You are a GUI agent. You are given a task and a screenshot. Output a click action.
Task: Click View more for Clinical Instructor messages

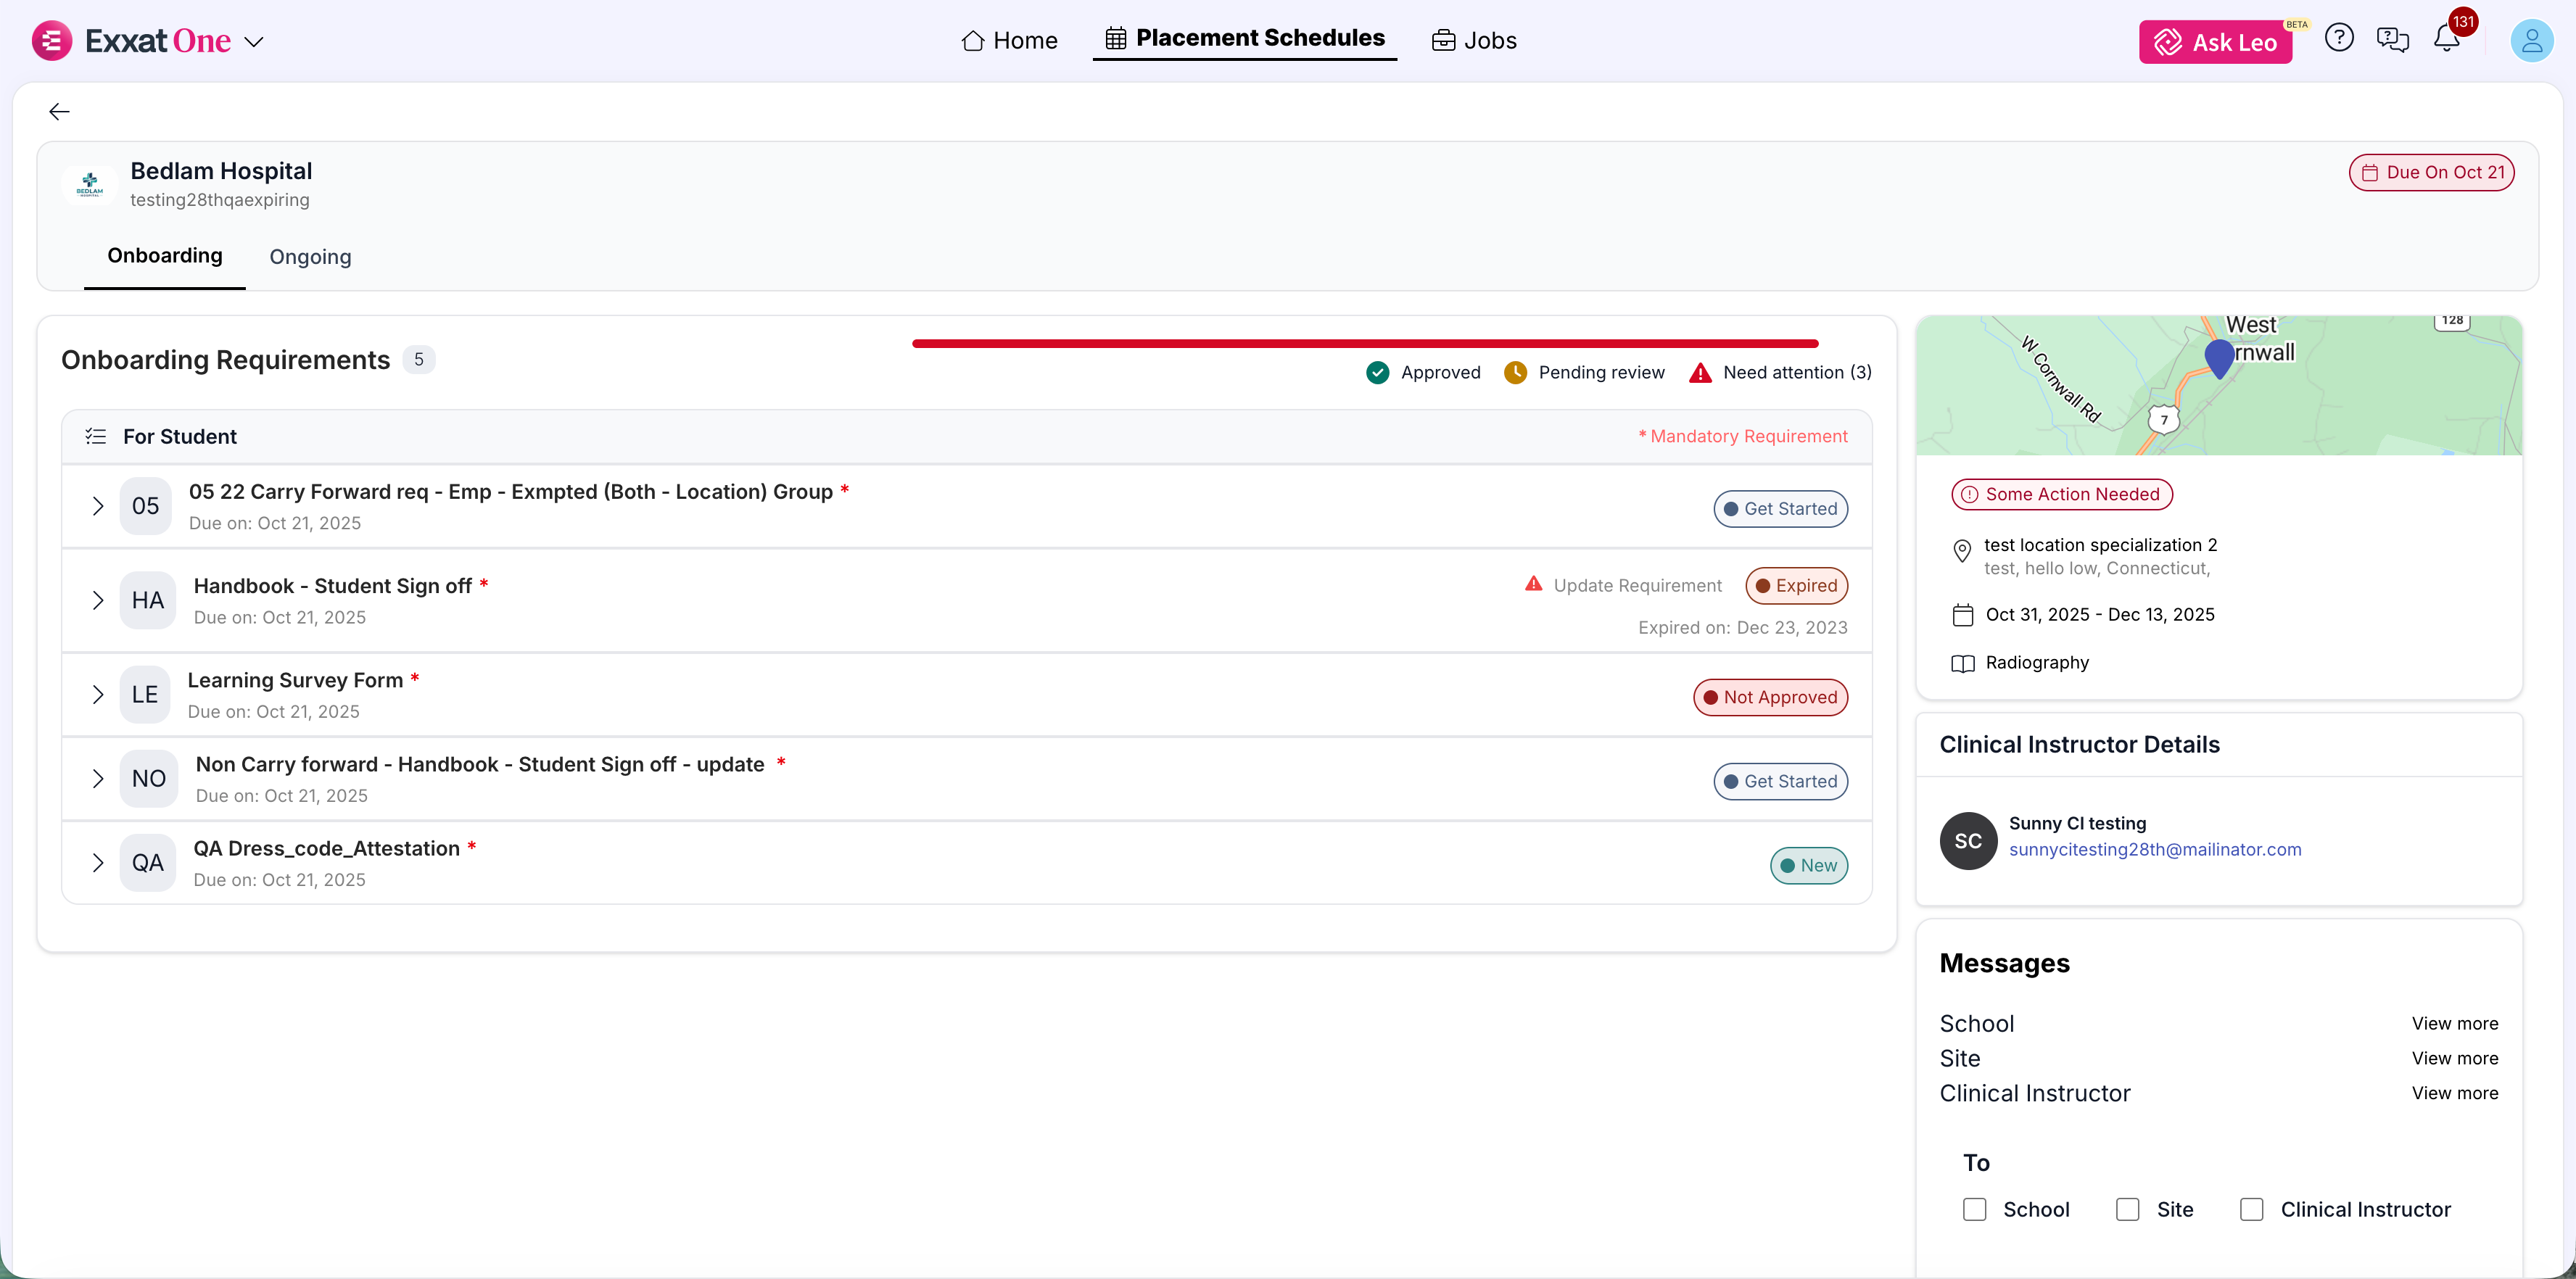pyautogui.click(x=2454, y=1093)
